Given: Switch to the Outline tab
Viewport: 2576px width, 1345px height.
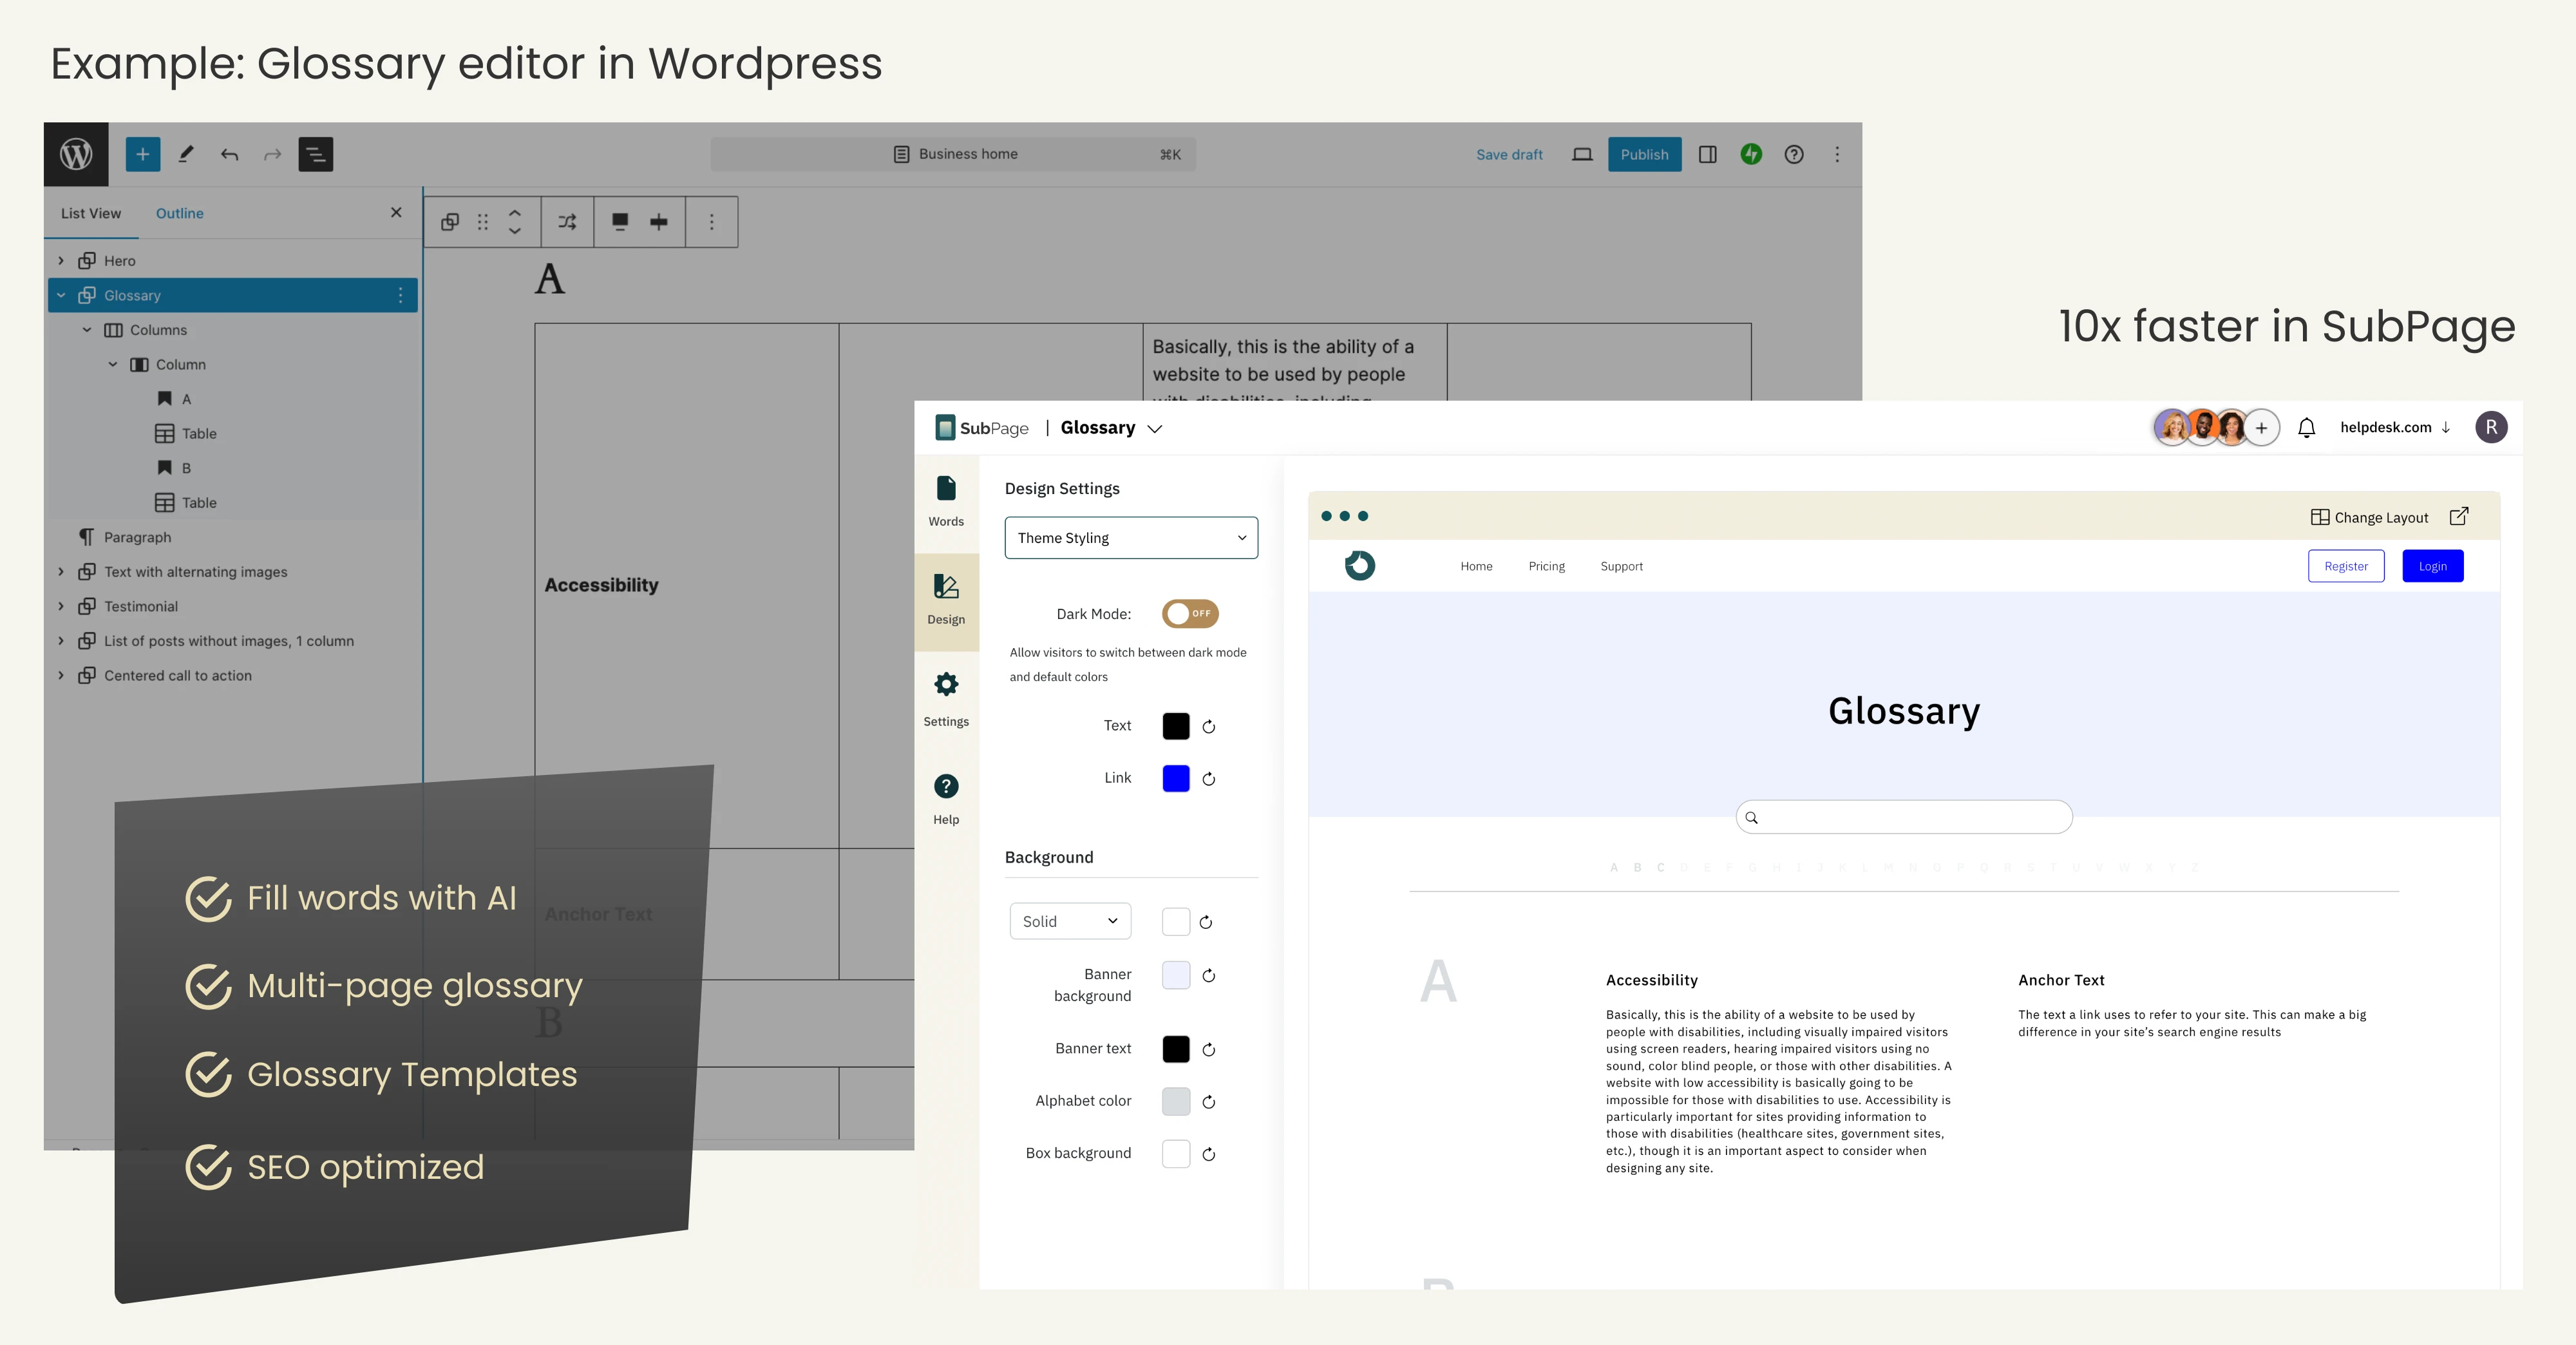Looking at the screenshot, I should (180, 213).
